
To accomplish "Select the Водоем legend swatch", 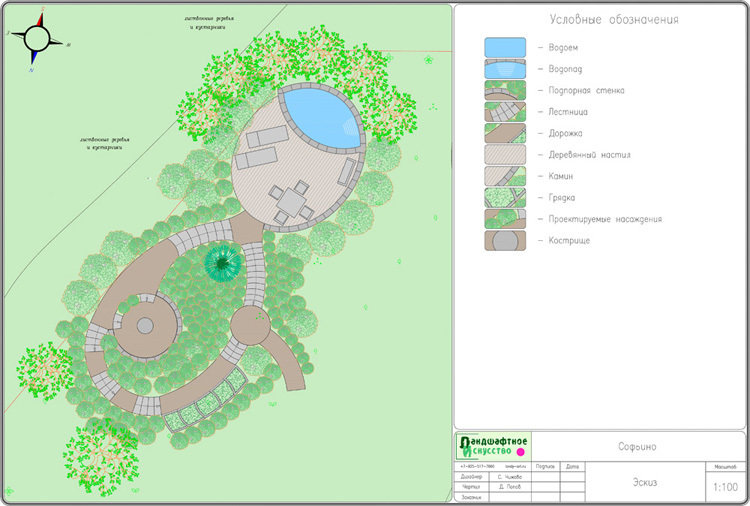I will point(505,47).
